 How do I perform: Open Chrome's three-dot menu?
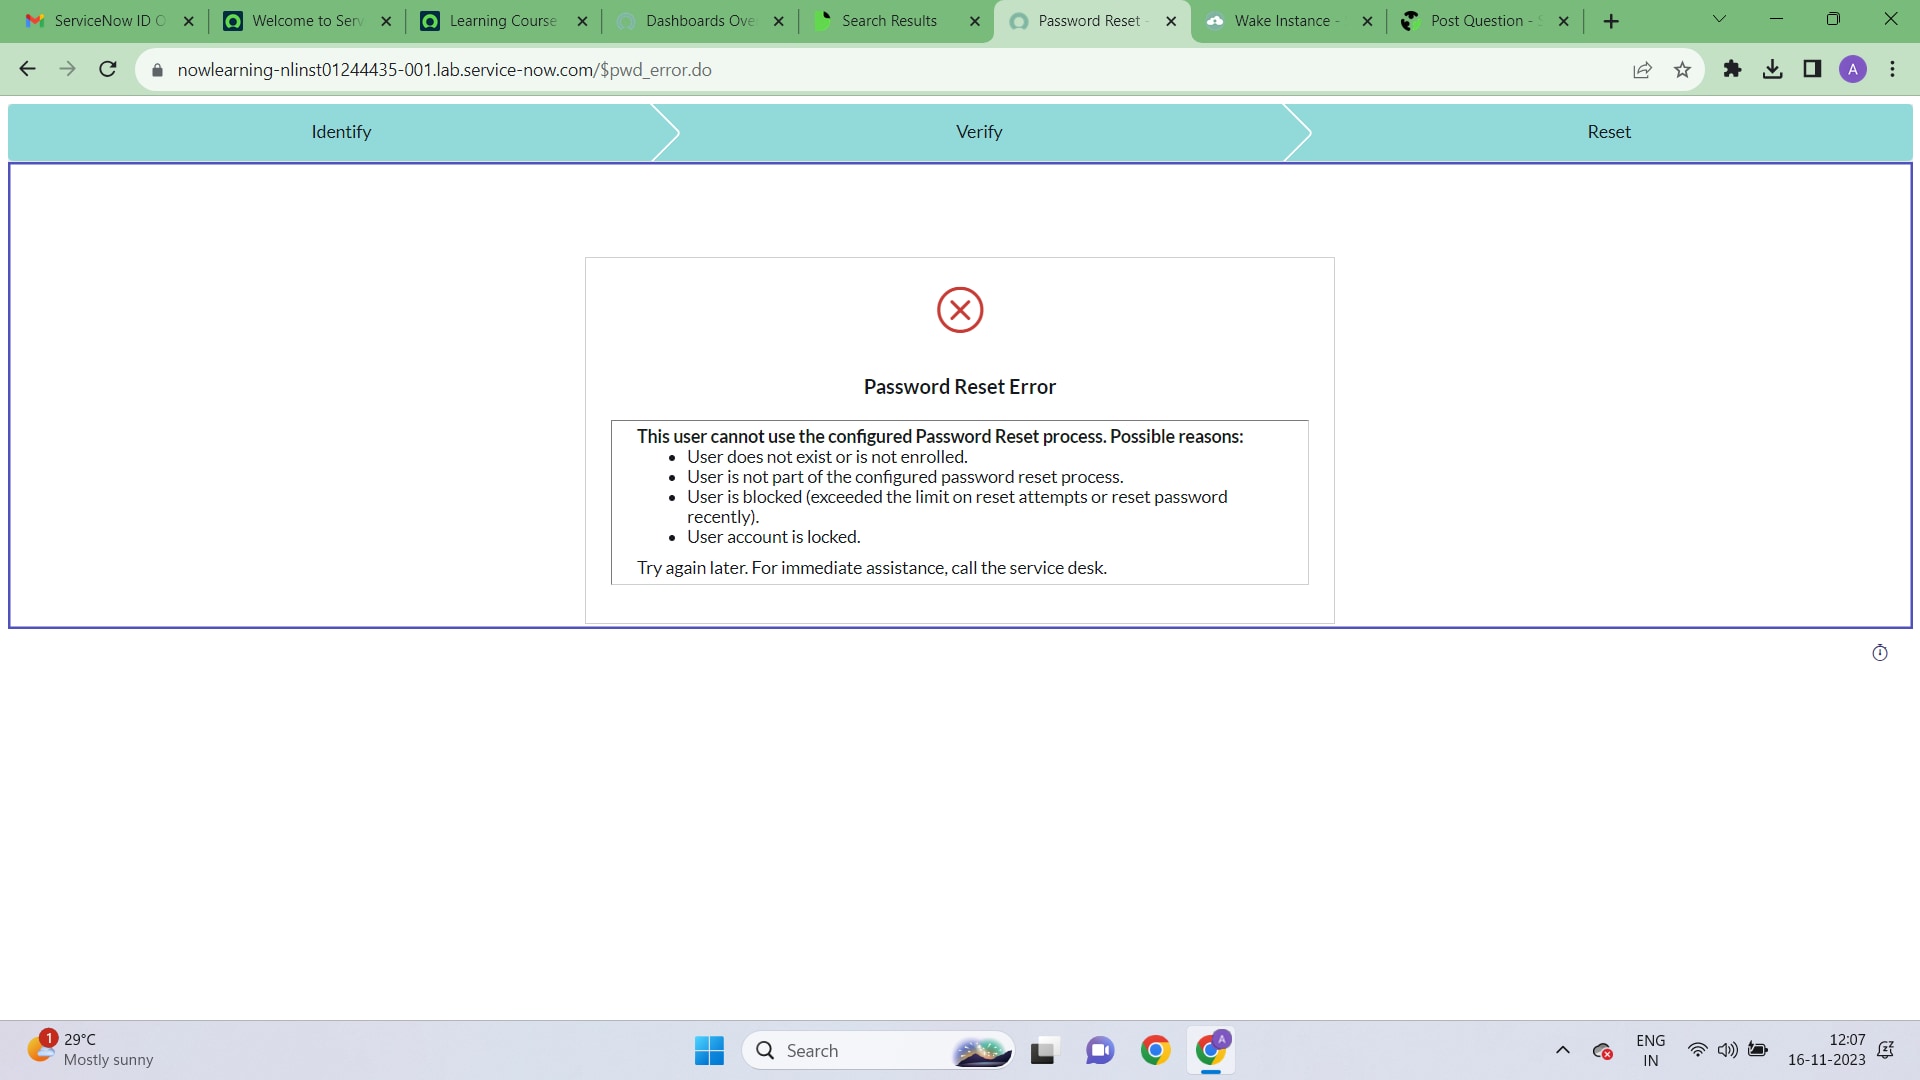pyautogui.click(x=1892, y=69)
